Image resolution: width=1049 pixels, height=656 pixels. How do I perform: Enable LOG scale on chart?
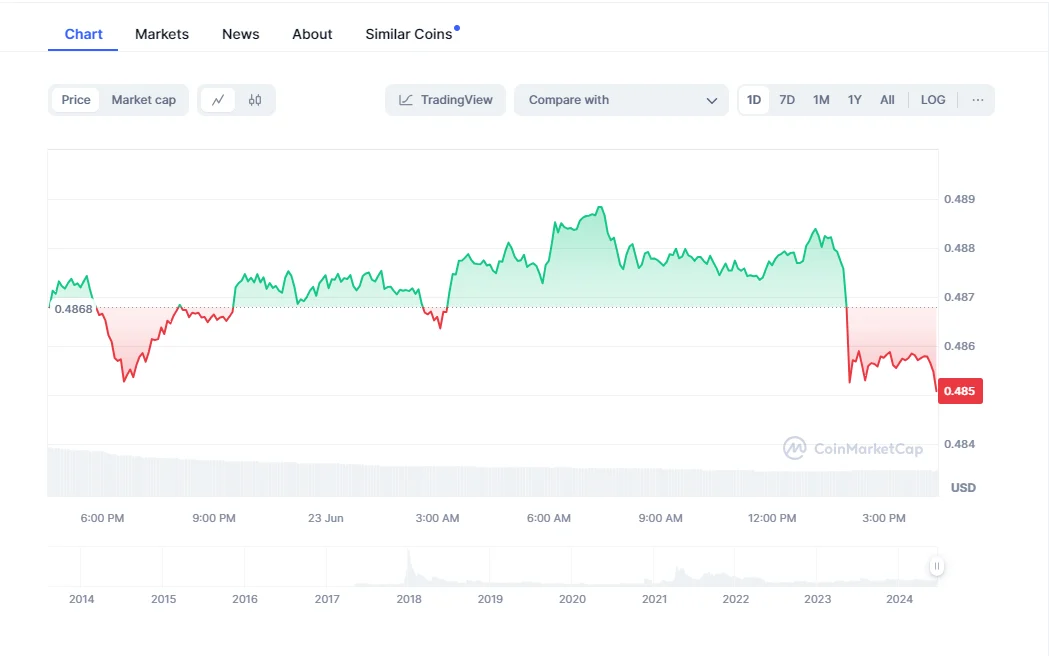click(x=932, y=100)
